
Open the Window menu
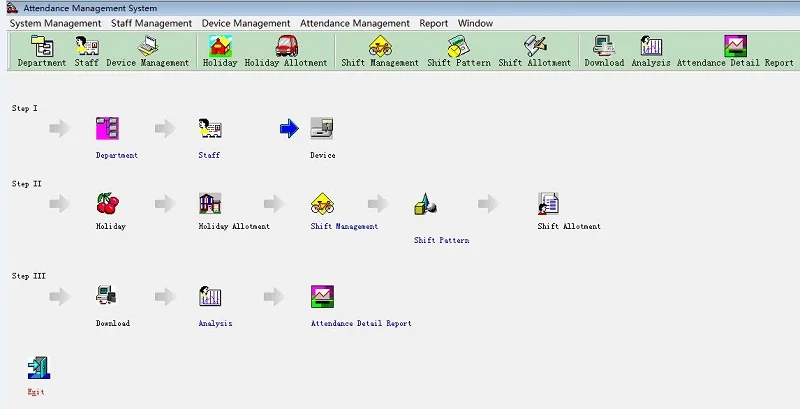475,23
